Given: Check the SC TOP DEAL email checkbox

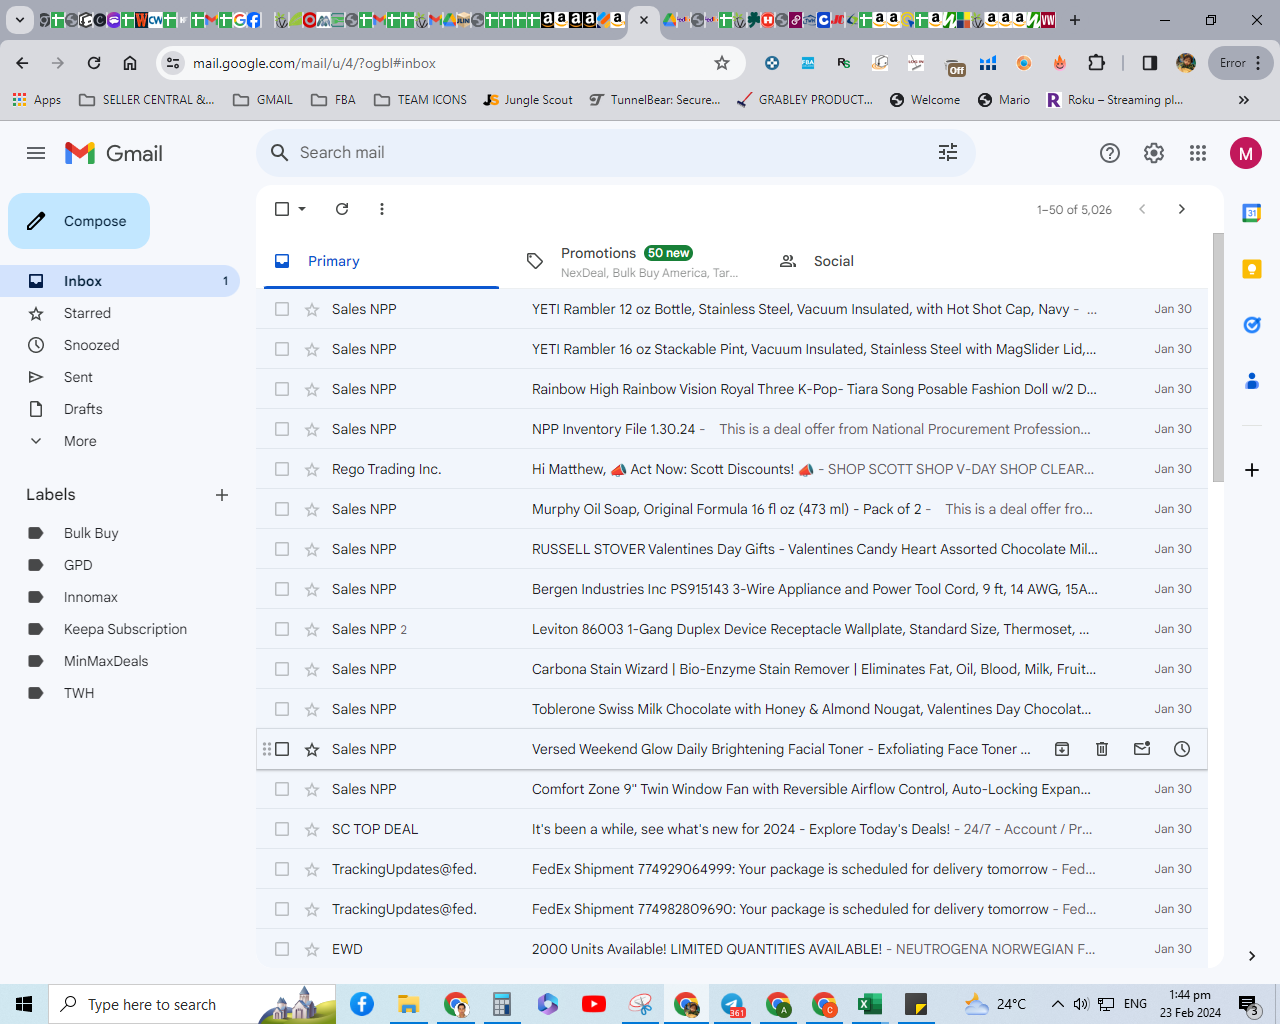Looking at the screenshot, I should (282, 829).
